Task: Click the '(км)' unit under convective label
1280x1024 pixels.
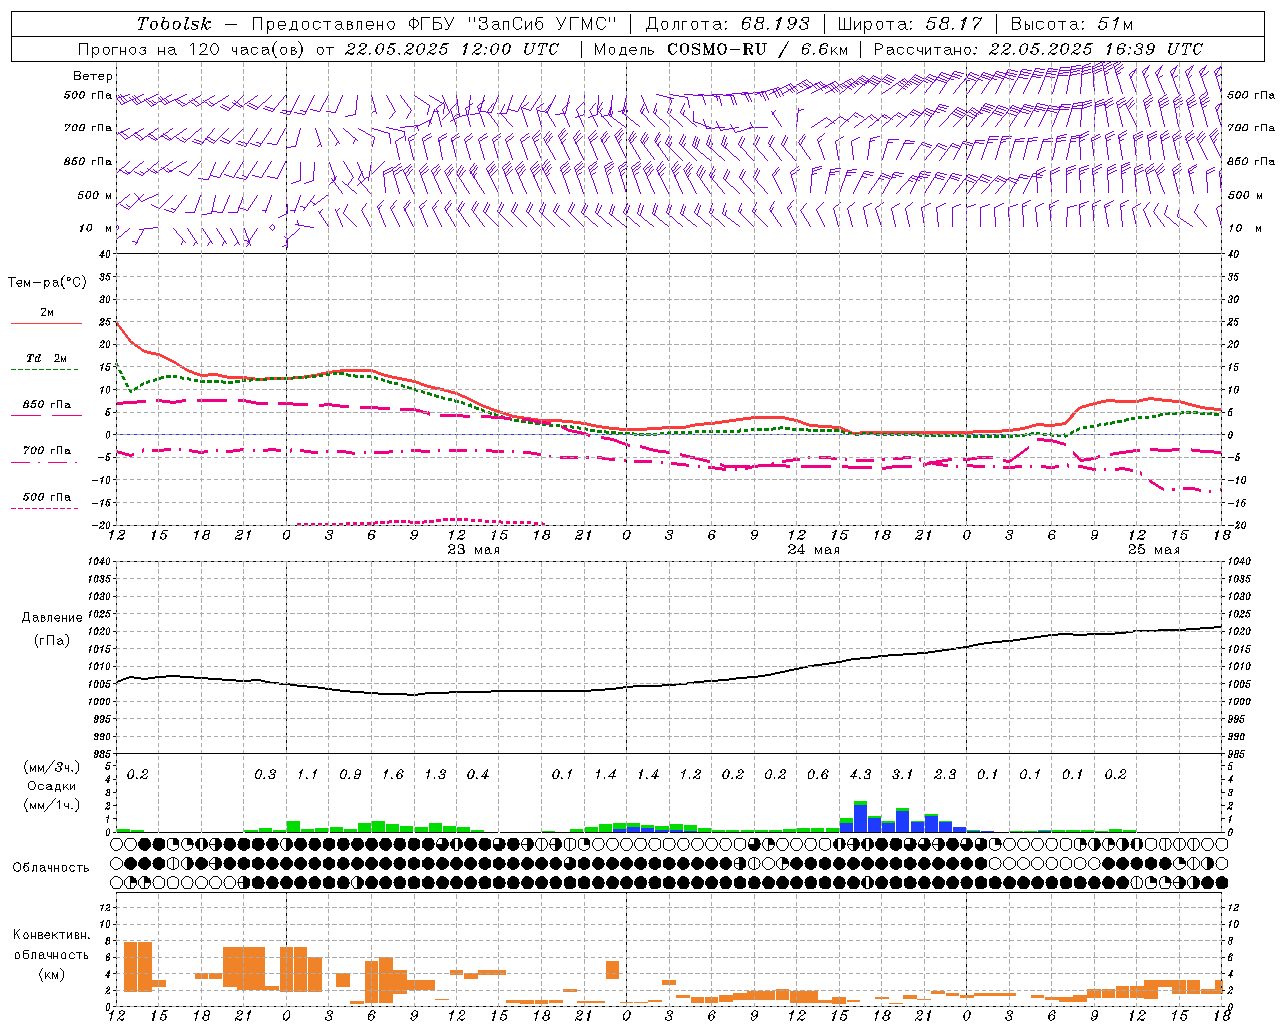Action: click(52, 974)
